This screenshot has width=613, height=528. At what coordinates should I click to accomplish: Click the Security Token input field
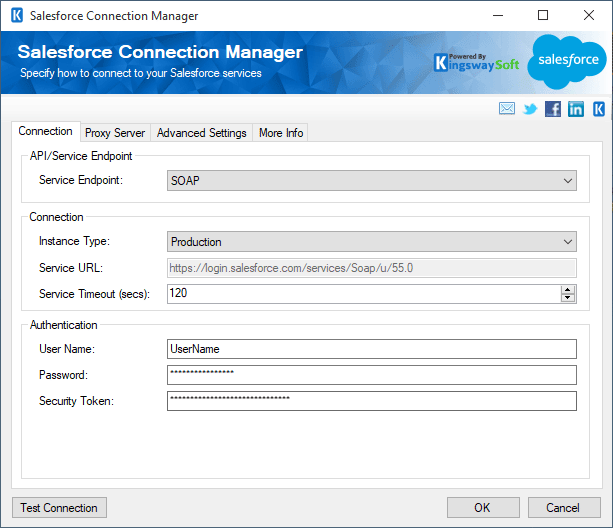pos(372,401)
